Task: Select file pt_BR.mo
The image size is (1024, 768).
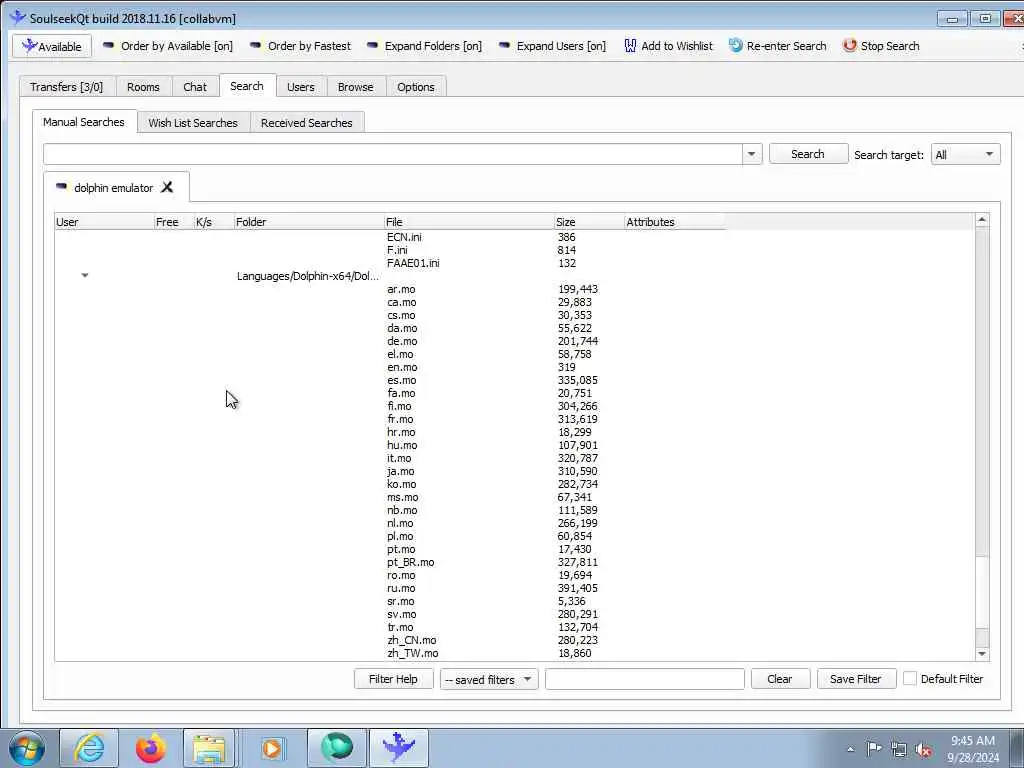Action: [x=411, y=562]
